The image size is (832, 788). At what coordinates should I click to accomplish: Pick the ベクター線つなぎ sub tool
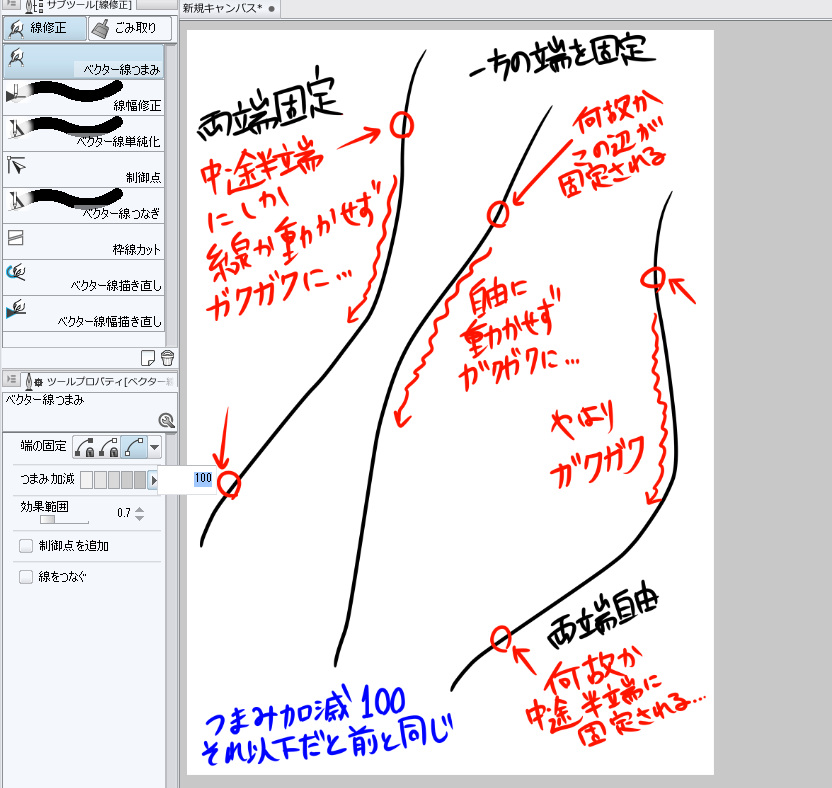[83, 205]
